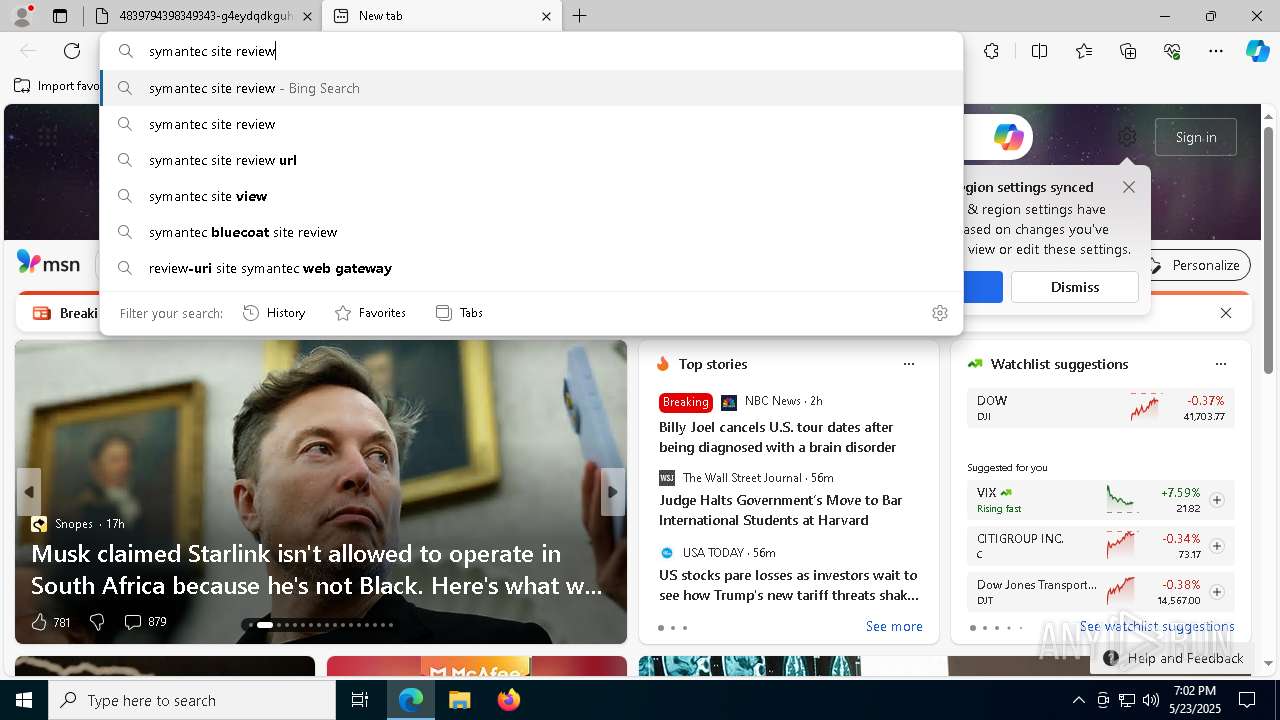This screenshot has height=720, width=1280.
Task: Open the notification center icon
Action: coord(1247,700)
